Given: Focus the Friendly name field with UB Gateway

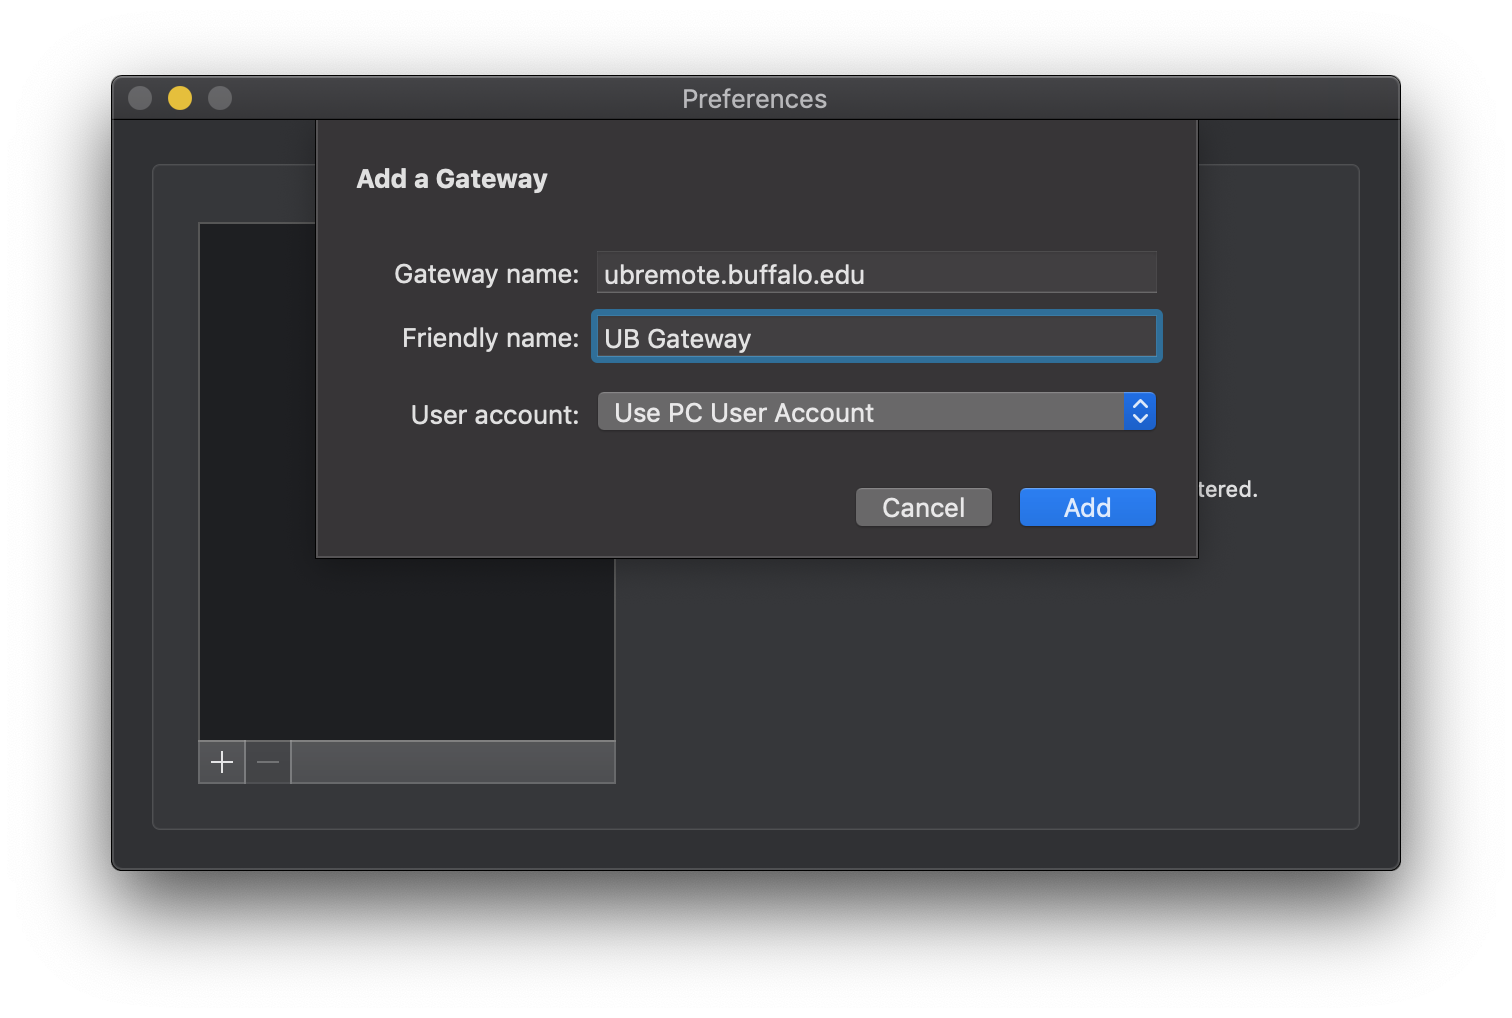Looking at the screenshot, I should tap(876, 338).
